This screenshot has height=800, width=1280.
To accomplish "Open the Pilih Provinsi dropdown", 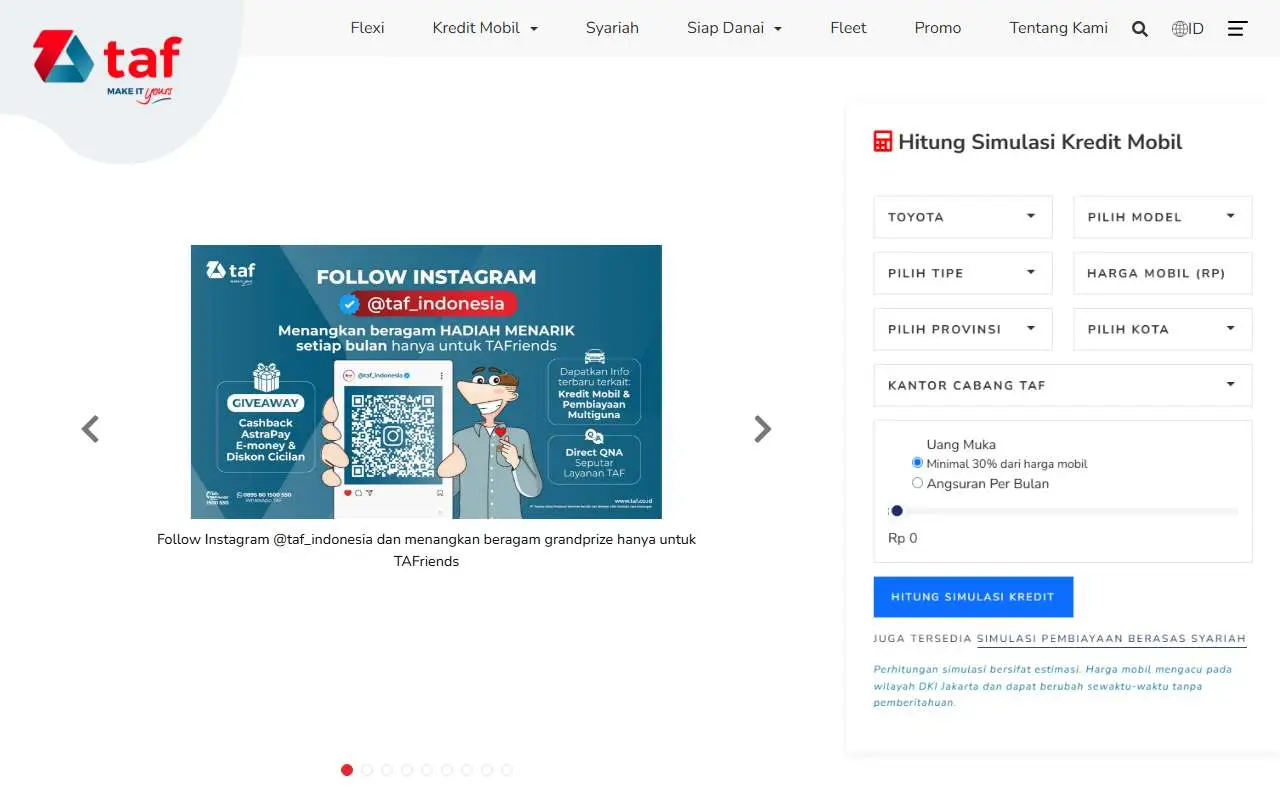I will [963, 329].
